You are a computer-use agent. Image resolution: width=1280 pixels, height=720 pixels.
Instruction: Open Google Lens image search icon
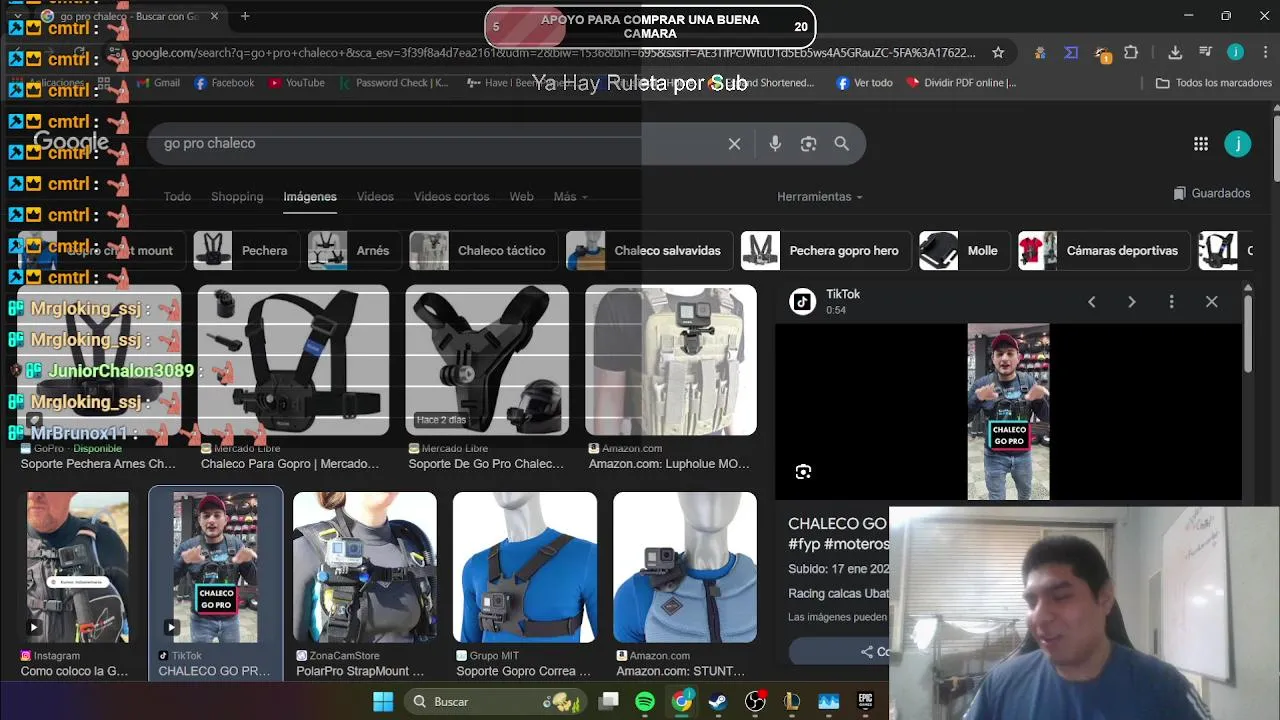pos(808,144)
